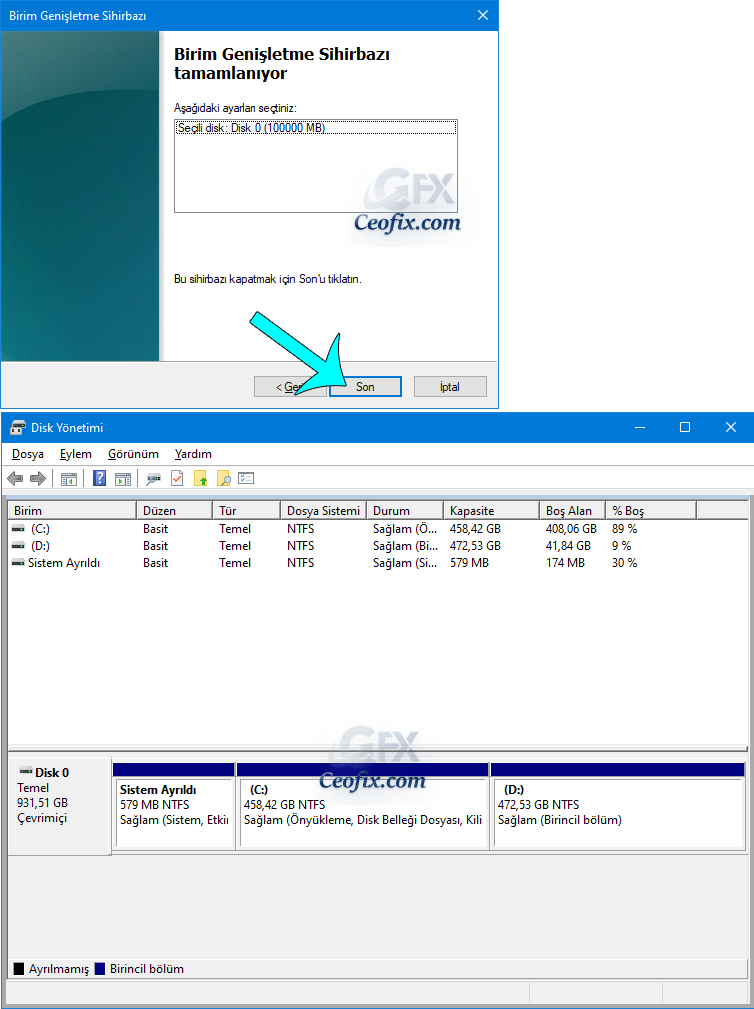Open the Dosya menu
The width and height of the screenshot is (754, 1009).
coord(28,454)
